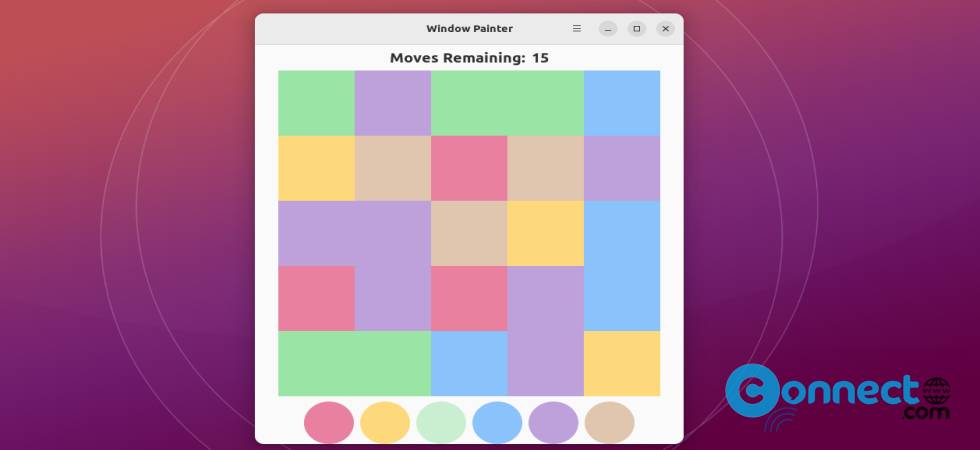Select the top-left green grid cell
The width and height of the screenshot is (980, 450).
[x=316, y=103]
